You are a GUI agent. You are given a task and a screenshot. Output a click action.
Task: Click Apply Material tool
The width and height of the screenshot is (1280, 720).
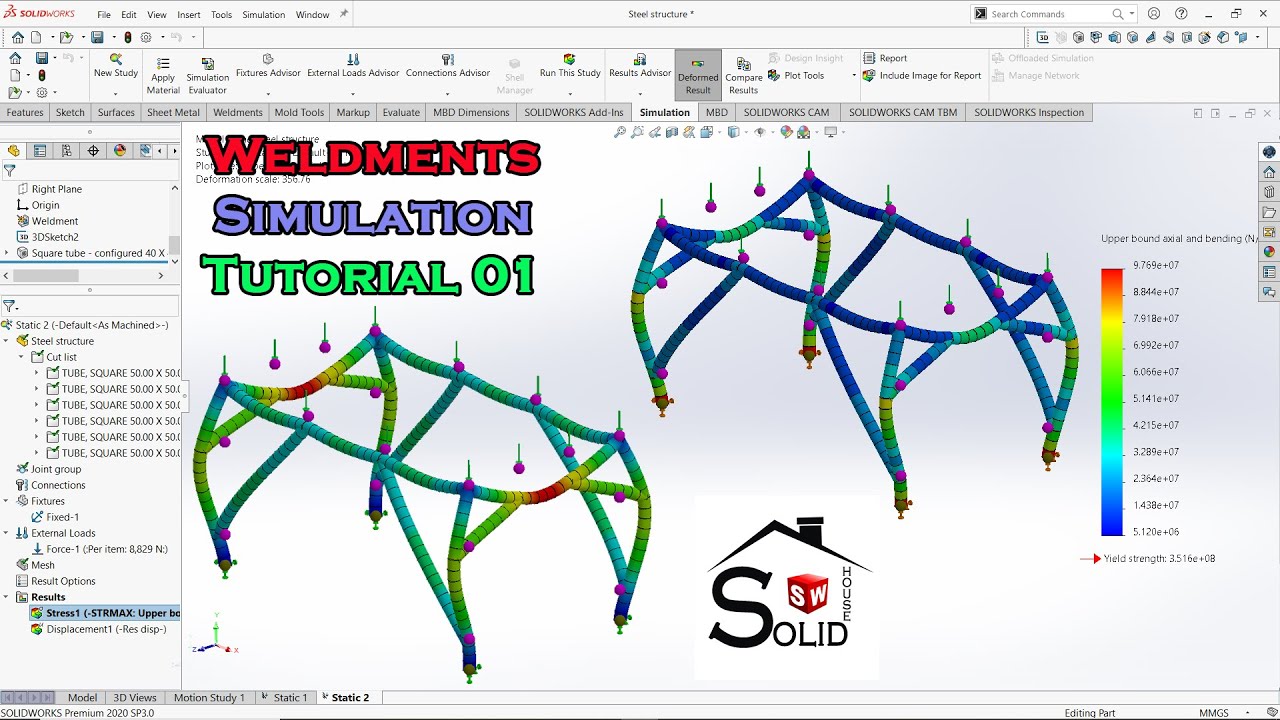point(163,76)
